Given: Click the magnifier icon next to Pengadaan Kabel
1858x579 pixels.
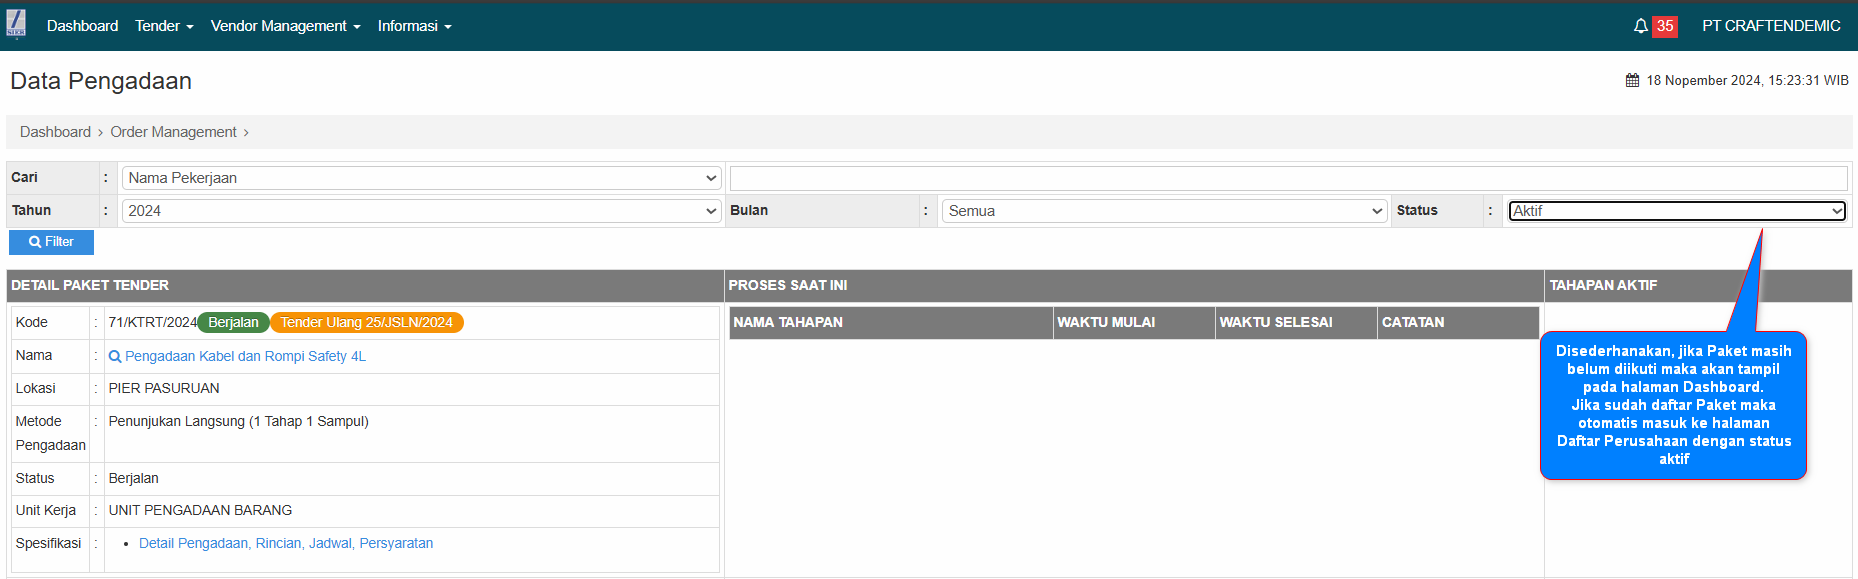Looking at the screenshot, I should 115,357.
